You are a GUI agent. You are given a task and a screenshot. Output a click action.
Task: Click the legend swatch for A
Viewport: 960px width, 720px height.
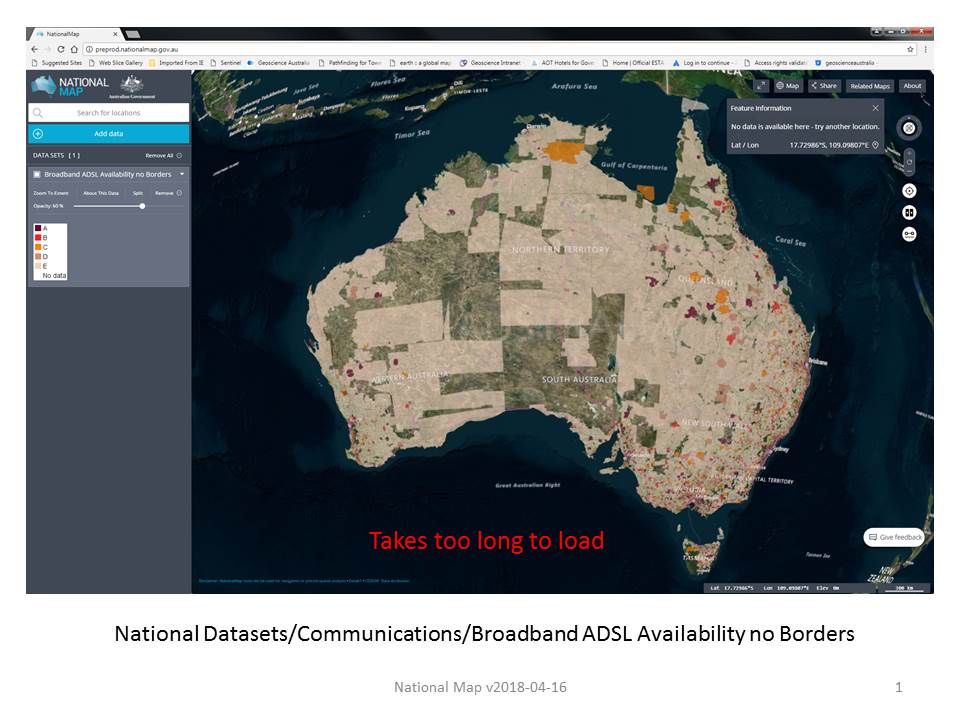38,228
